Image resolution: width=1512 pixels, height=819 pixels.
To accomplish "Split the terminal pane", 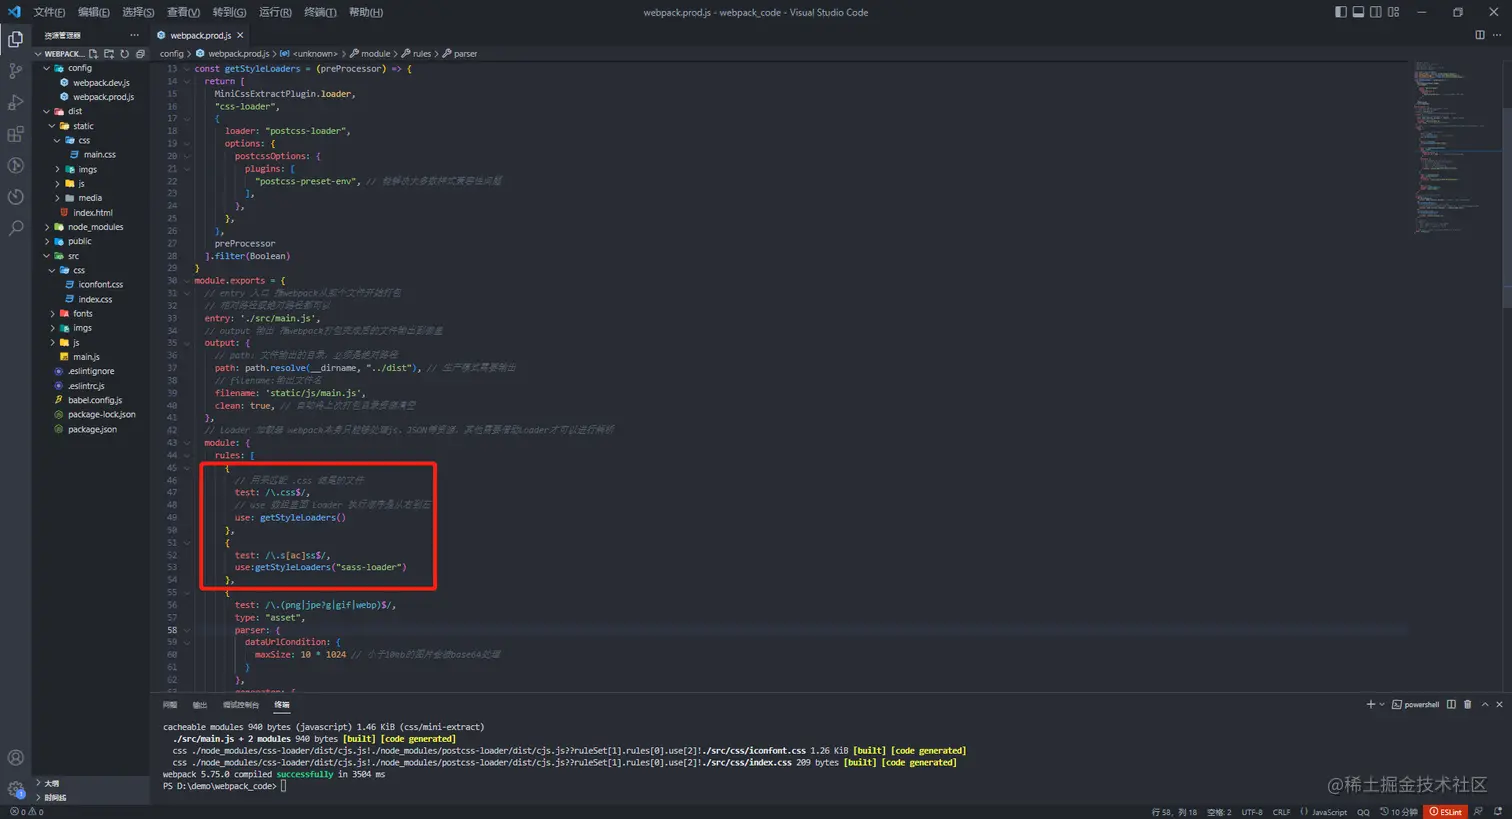I will point(1451,705).
